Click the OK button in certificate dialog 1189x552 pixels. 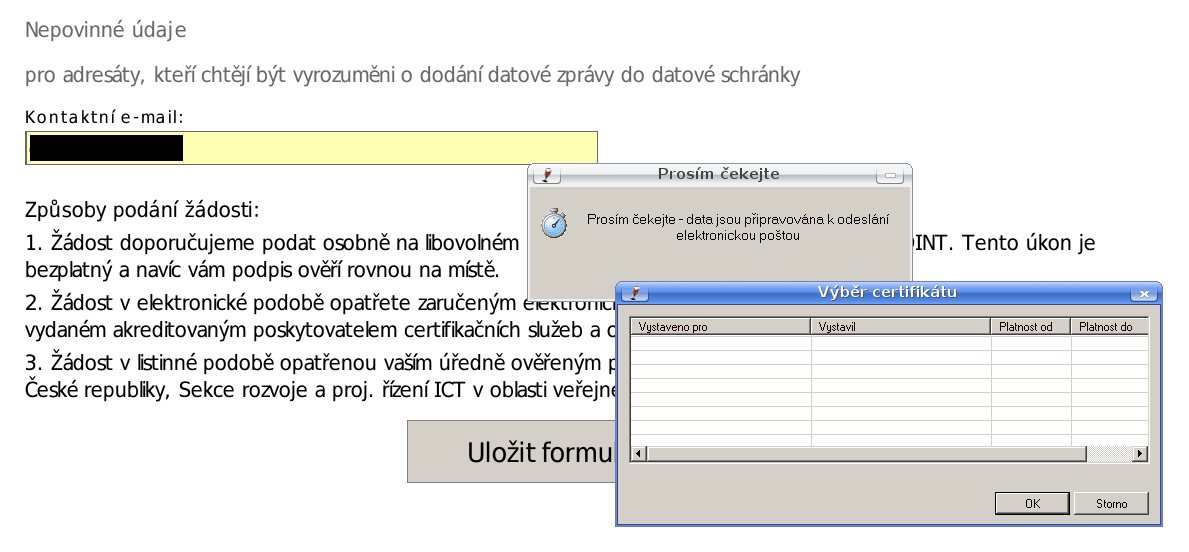1033,504
